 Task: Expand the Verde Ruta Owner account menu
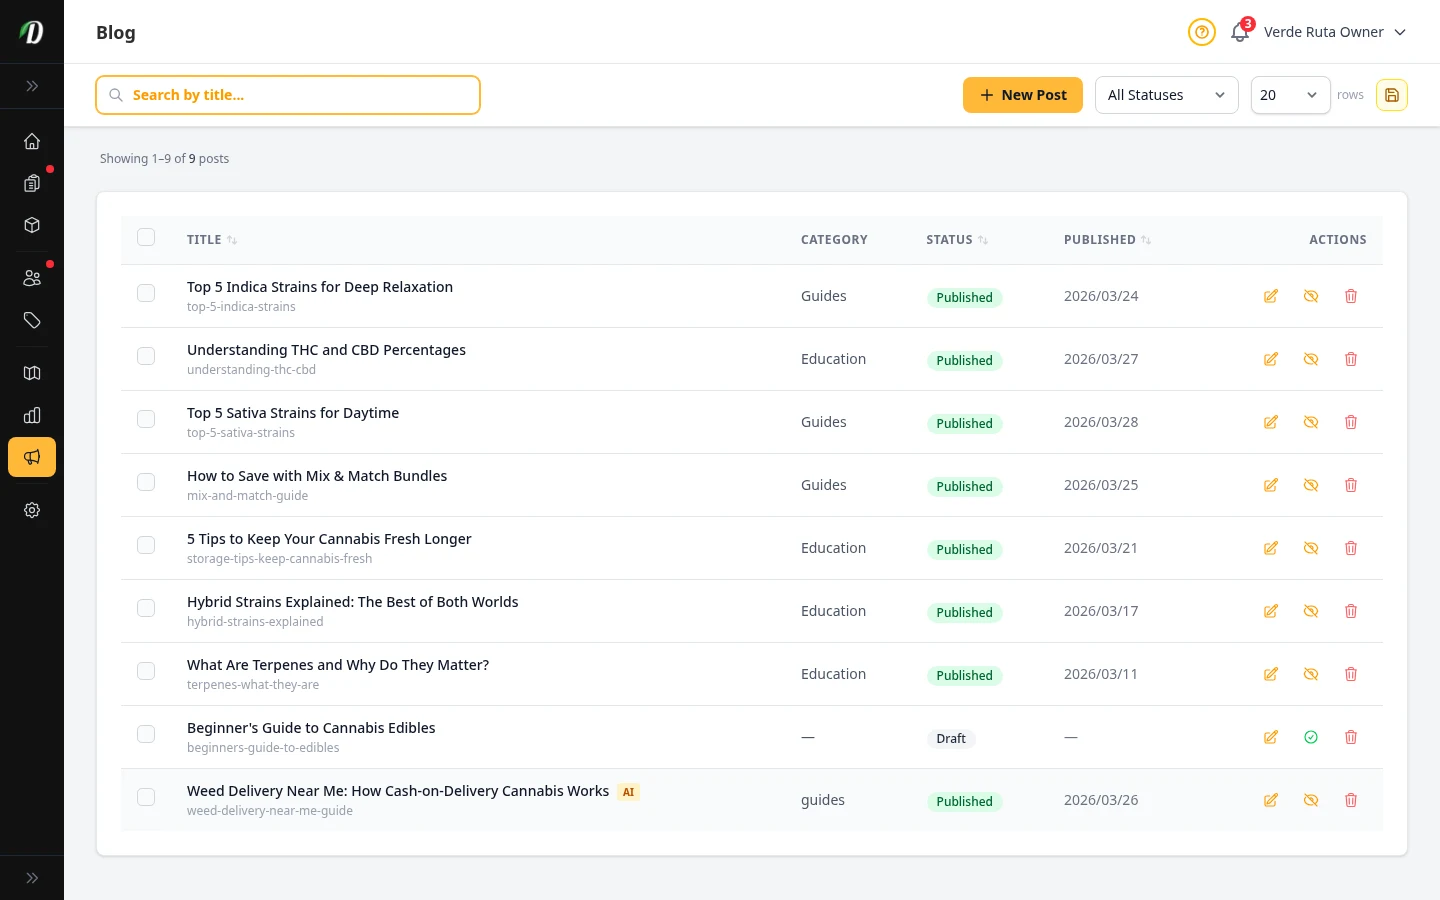coord(1334,32)
